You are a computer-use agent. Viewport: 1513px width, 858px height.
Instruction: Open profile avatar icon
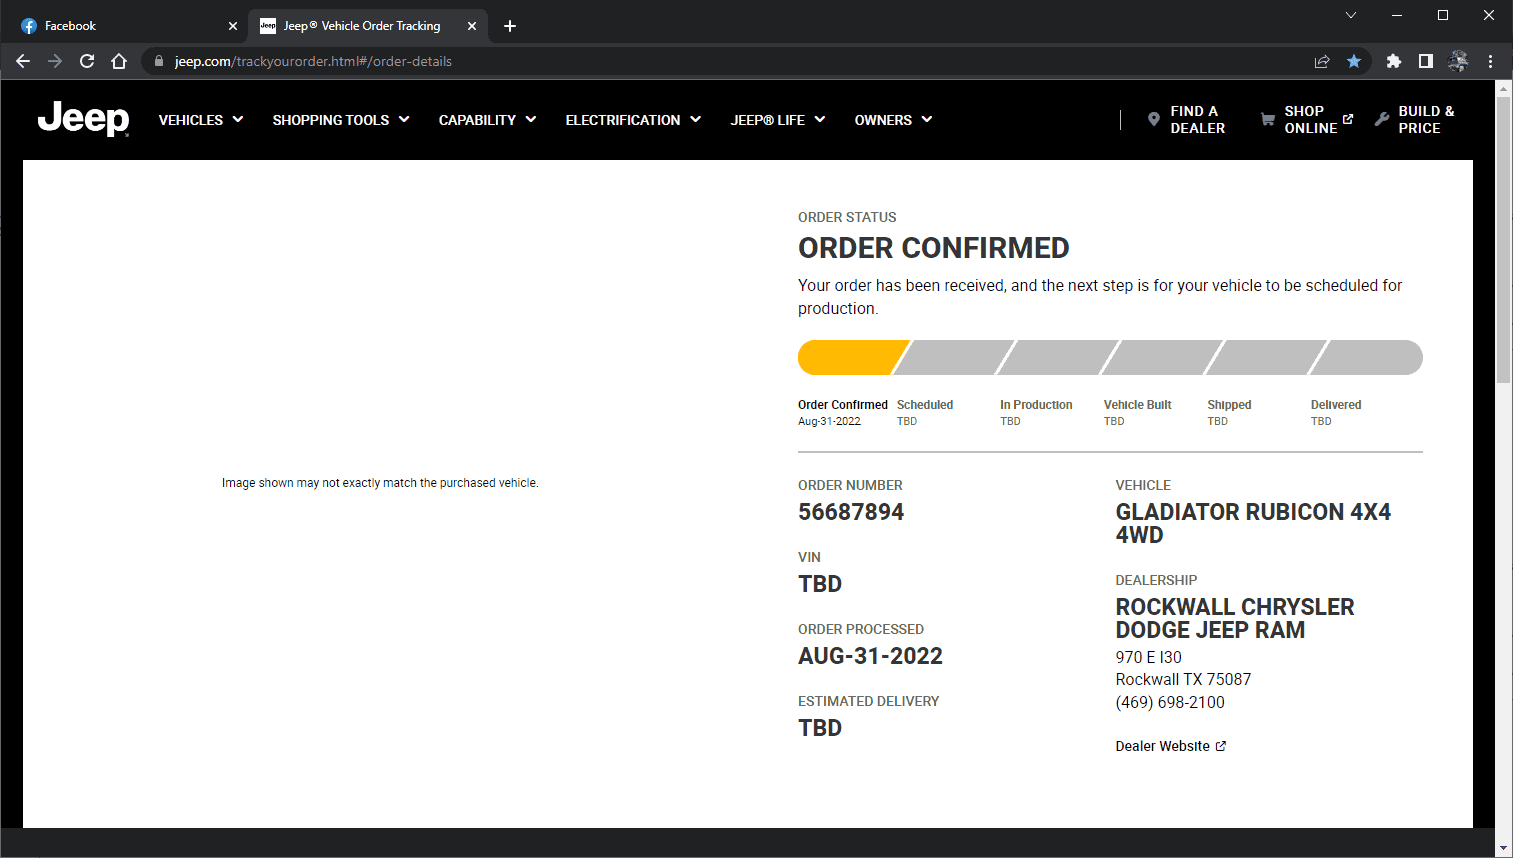pos(1458,61)
